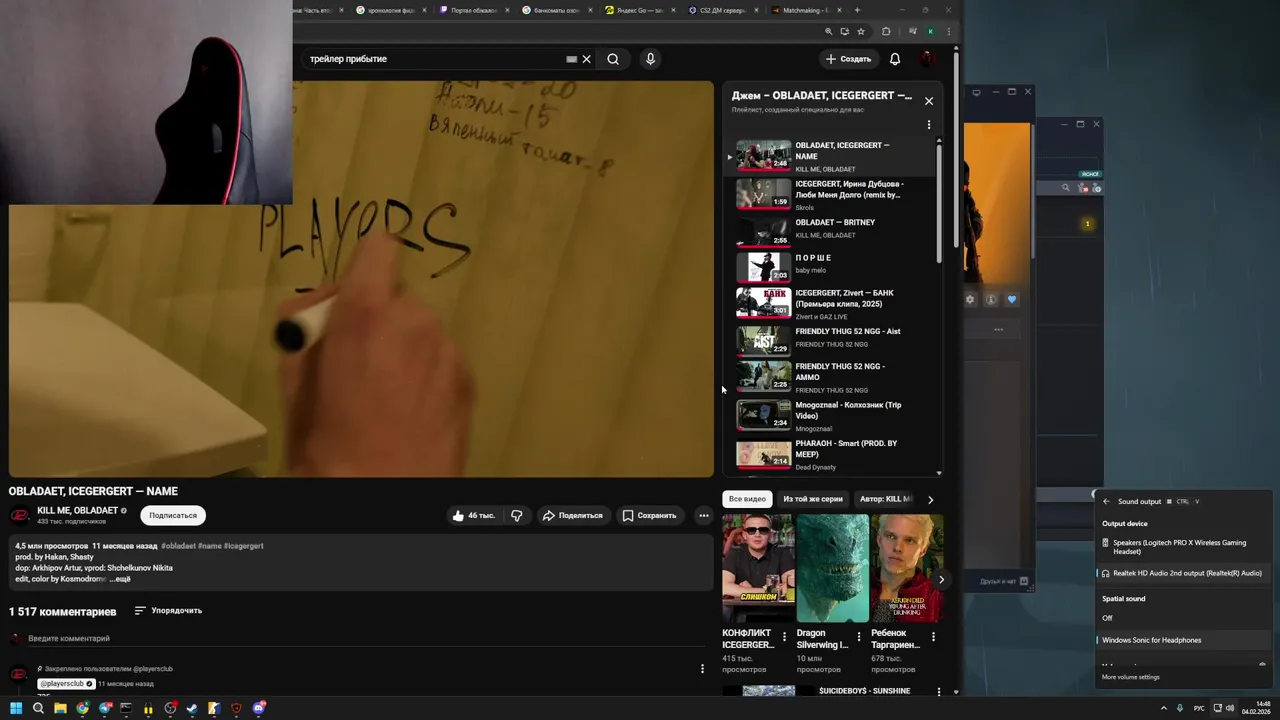Click the #icegergert hashtag link
The image size is (1280, 720).
(x=243, y=546)
